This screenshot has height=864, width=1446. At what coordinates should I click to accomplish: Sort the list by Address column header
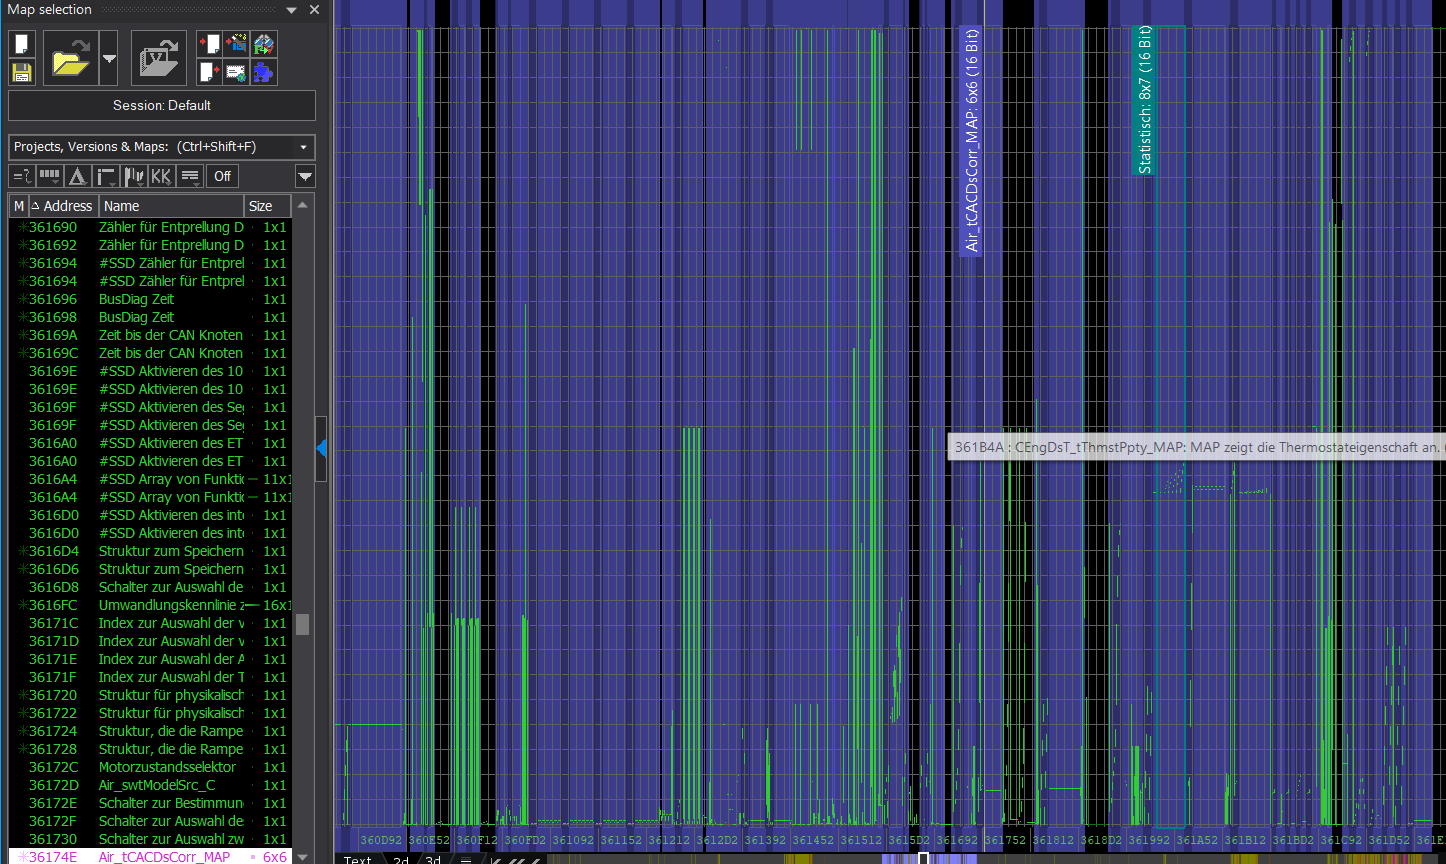pos(67,206)
